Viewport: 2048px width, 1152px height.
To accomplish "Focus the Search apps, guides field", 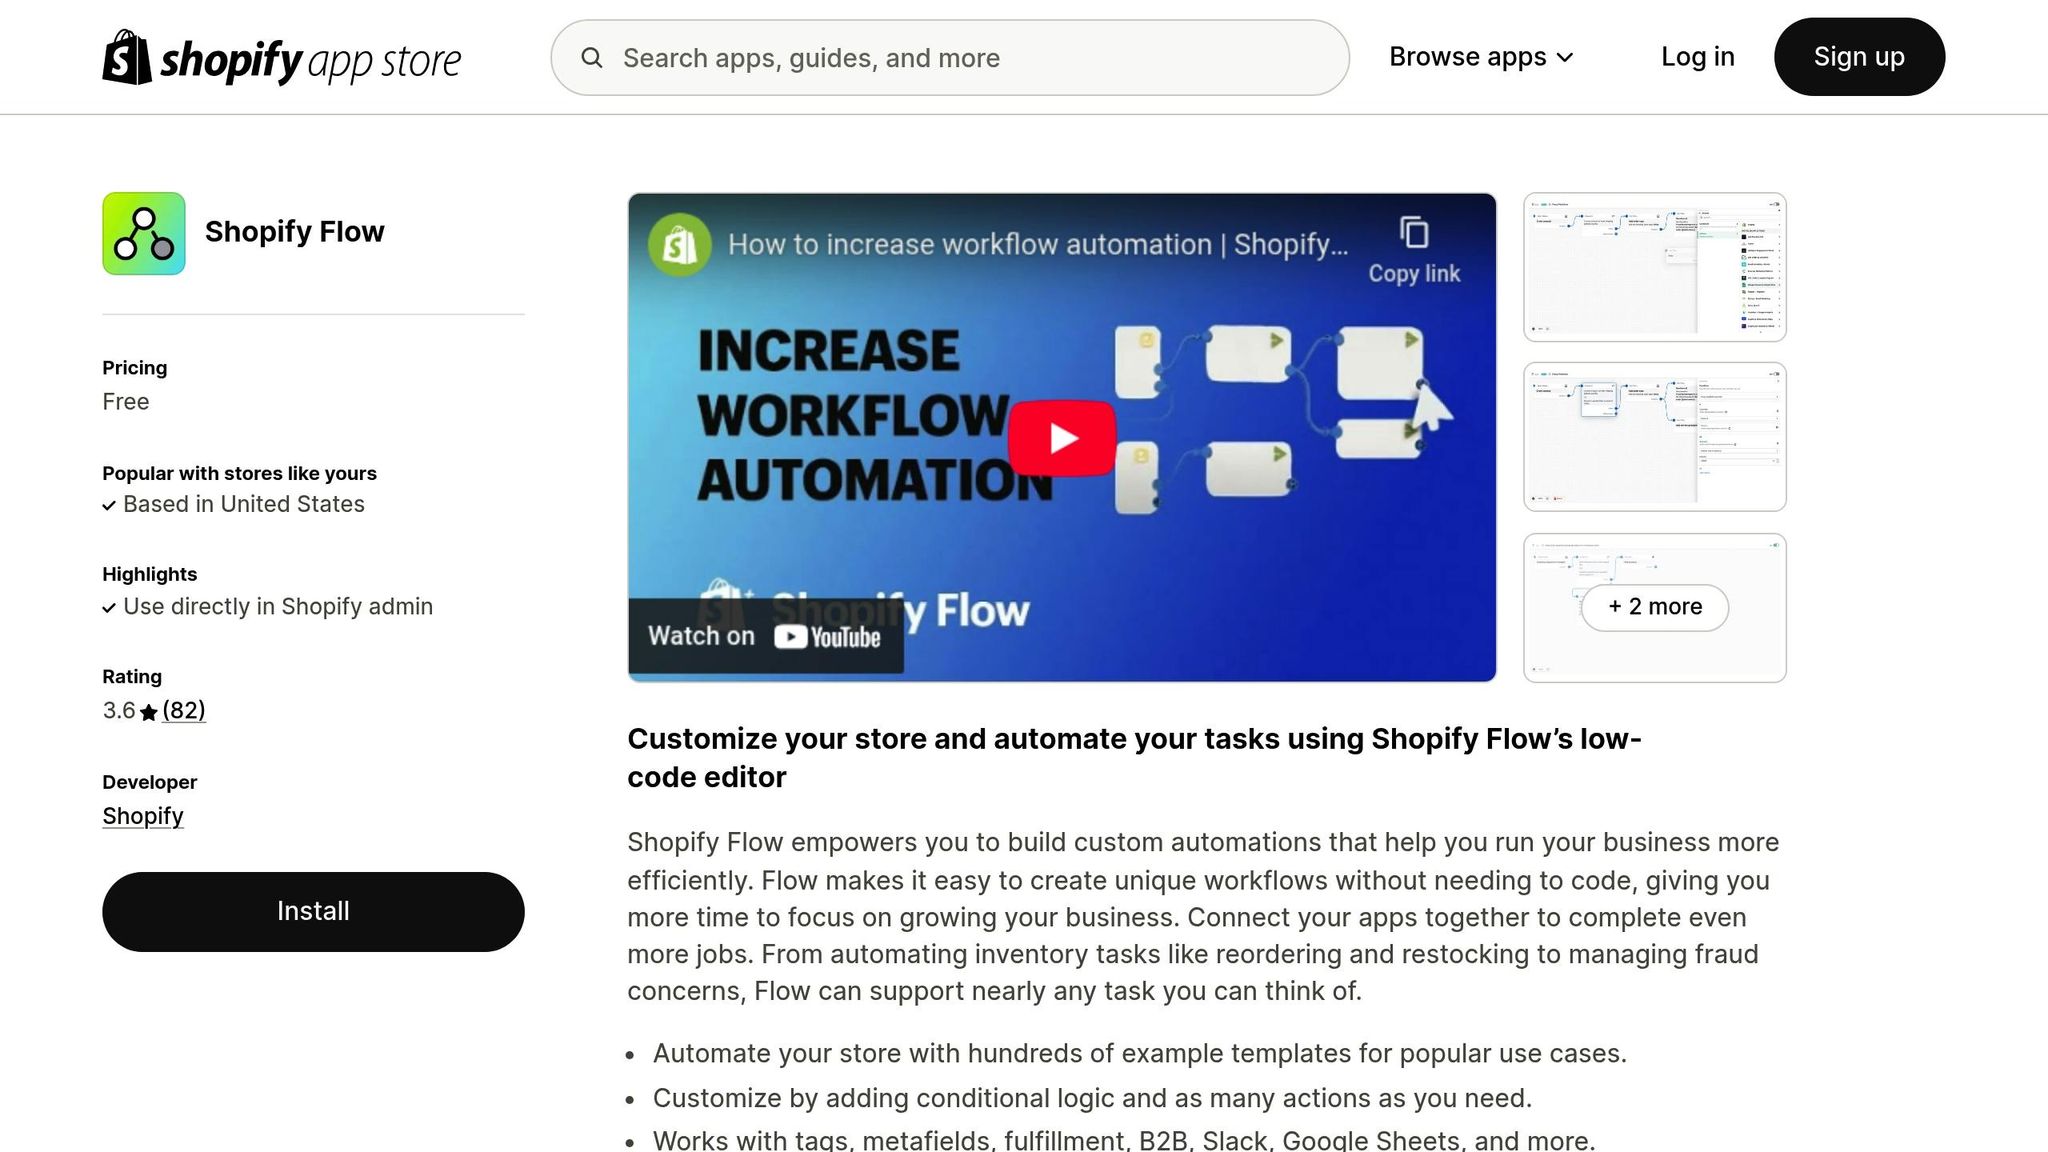I will click(950, 58).
